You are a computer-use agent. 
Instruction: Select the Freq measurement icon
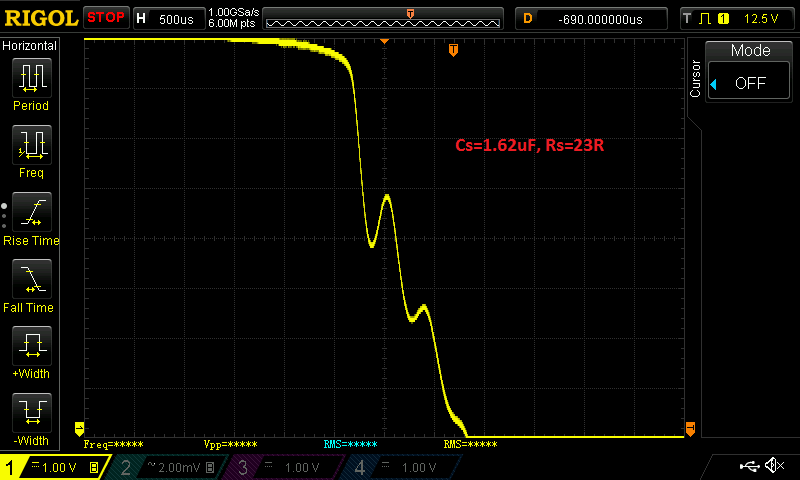click(x=32, y=145)
